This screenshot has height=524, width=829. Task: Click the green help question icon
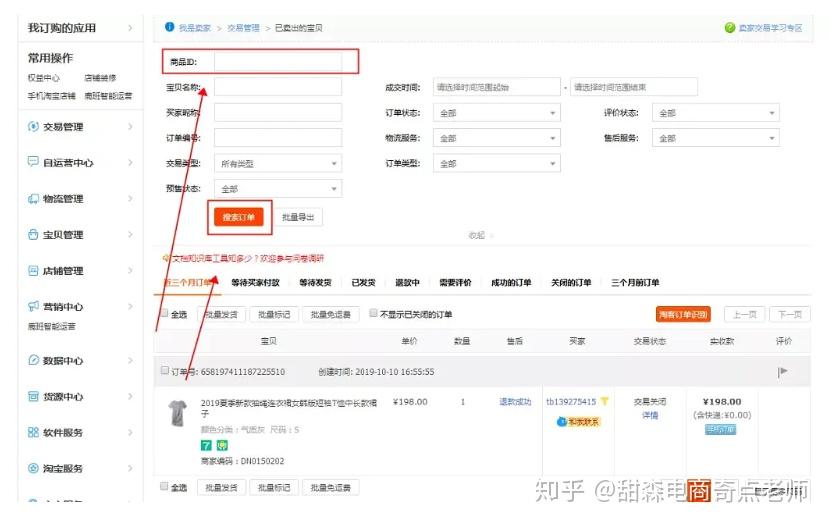[x=730, y=27]
